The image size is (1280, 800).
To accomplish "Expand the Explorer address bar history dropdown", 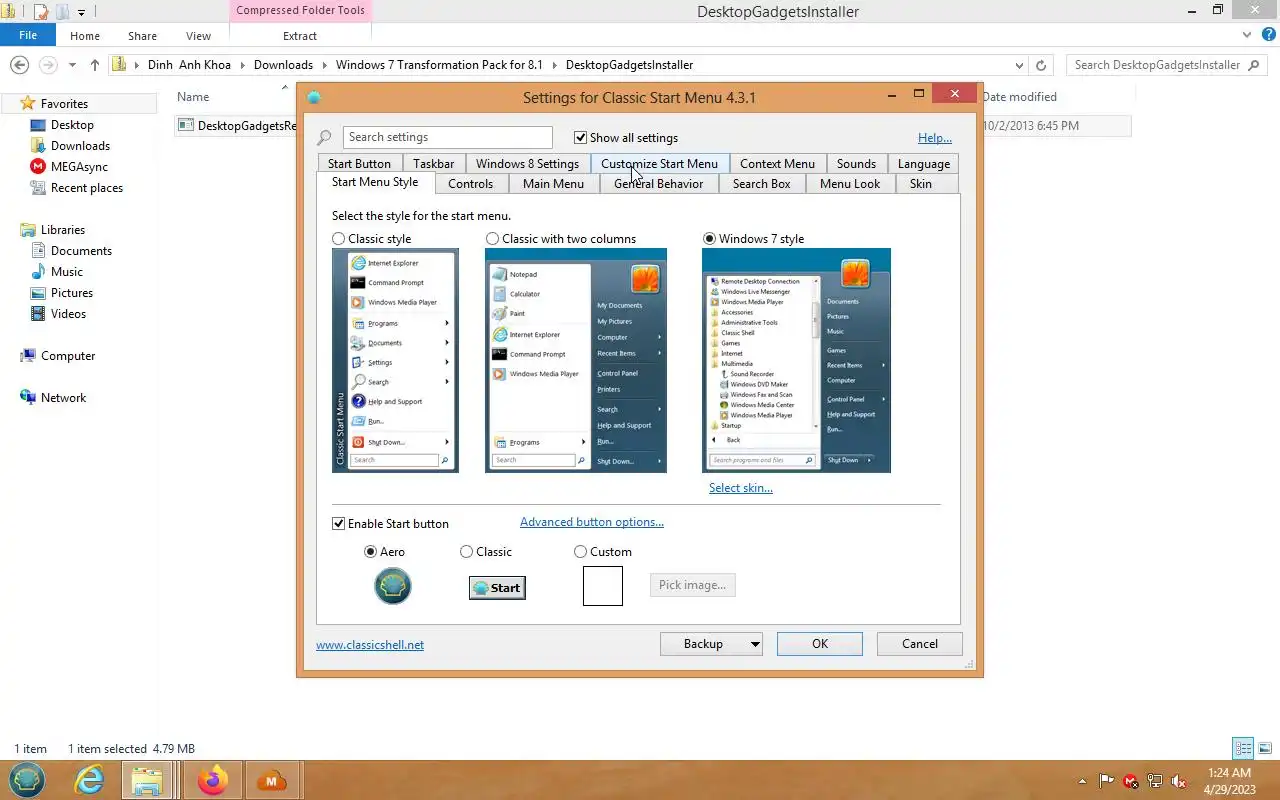I will (x=1019, y=65).
